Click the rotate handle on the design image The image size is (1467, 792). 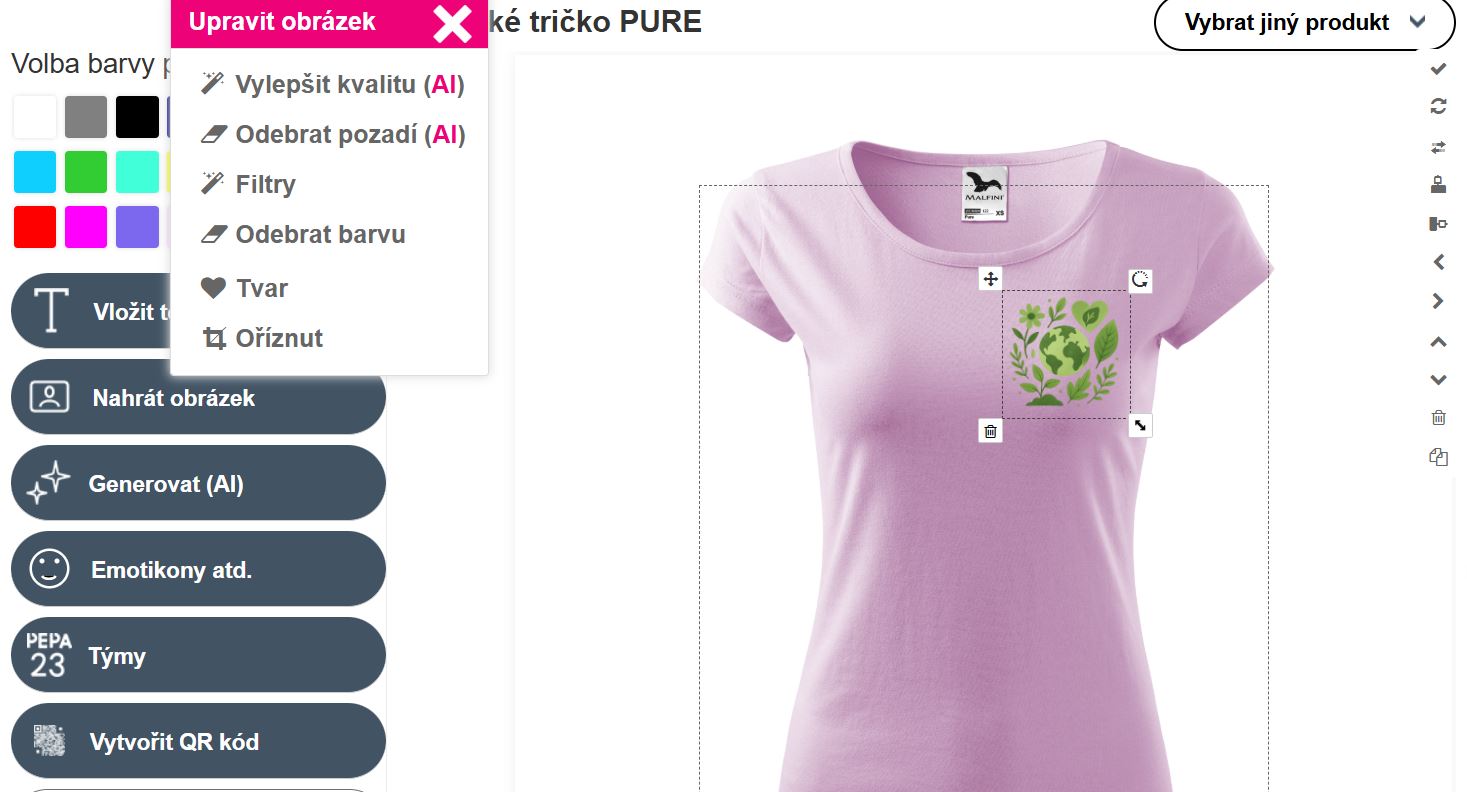pos(1140,280)
